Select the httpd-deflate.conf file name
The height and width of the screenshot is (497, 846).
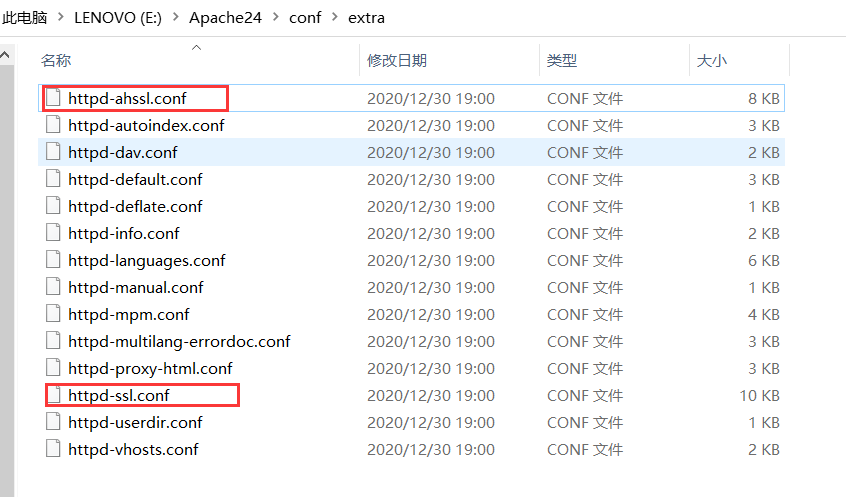(135, 206)
